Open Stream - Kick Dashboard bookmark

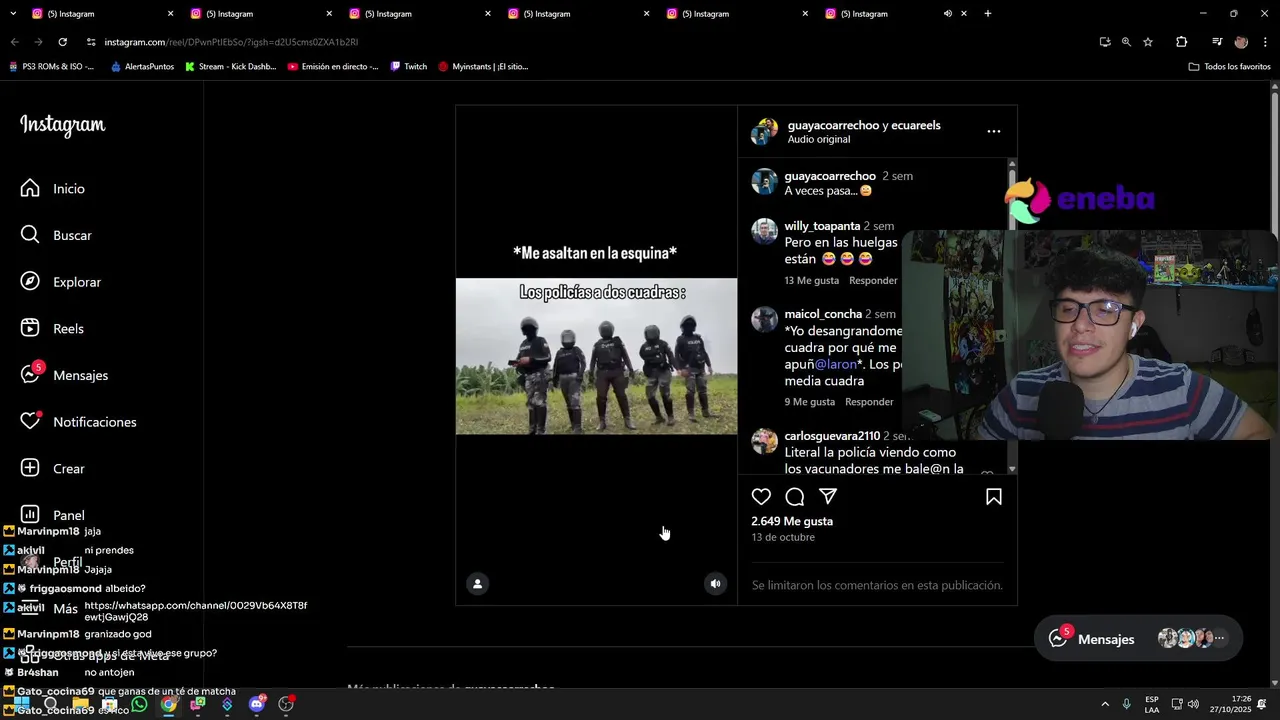pos(230,67)
